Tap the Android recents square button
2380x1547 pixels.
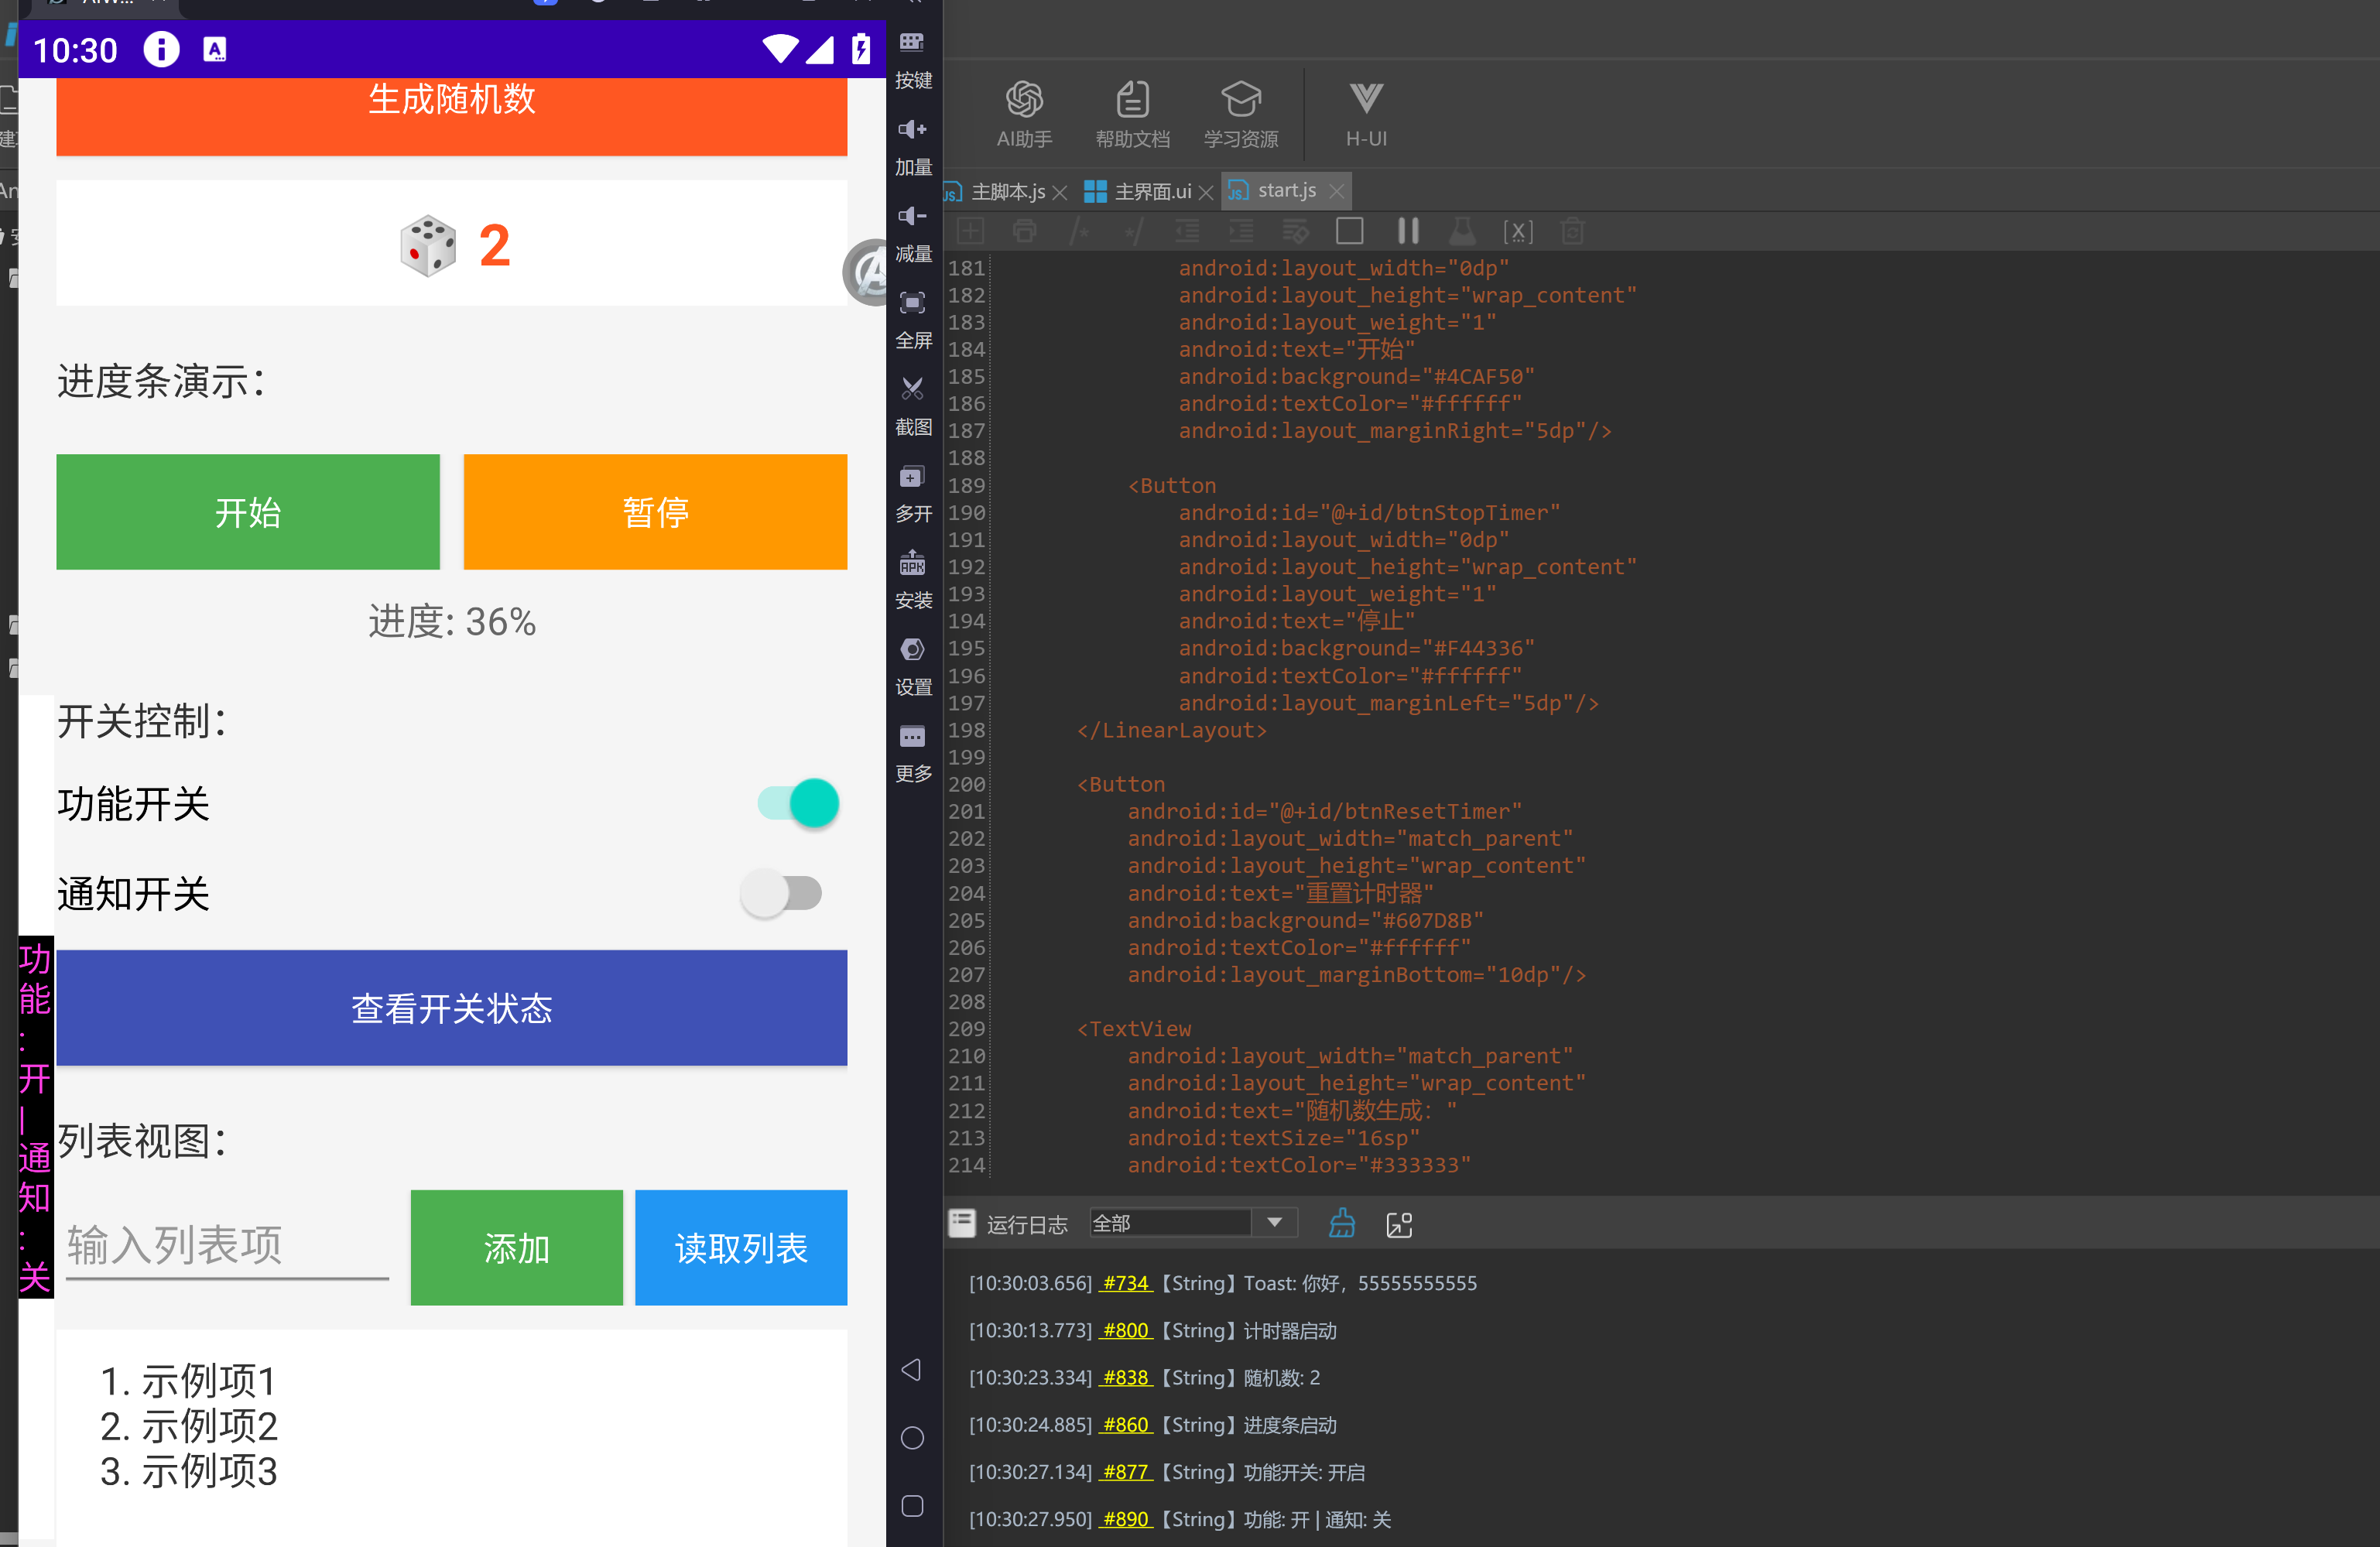click(x=912, y=1506)
